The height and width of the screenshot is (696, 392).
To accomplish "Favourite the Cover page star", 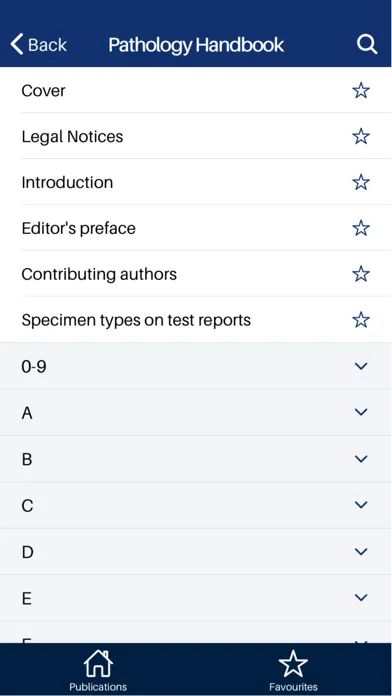I will click(361, 91).
